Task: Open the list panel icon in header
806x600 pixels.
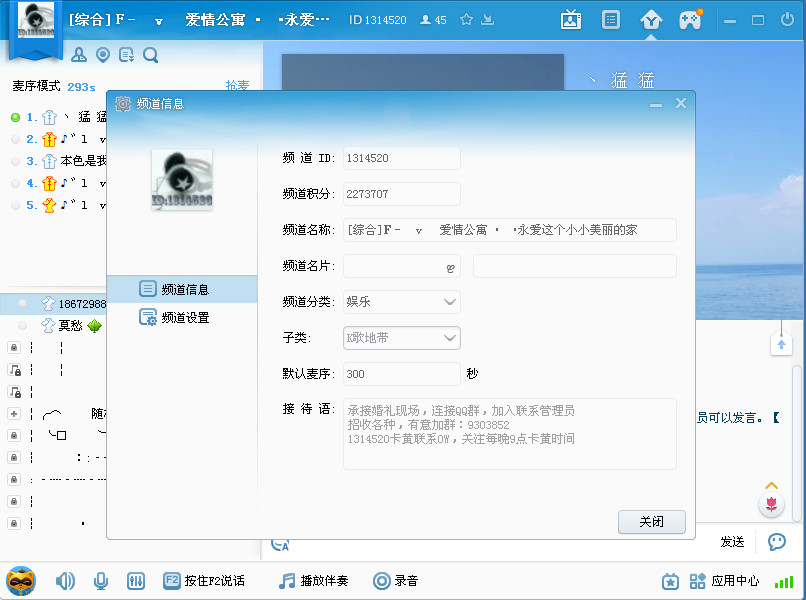Action: (x=611, y=20)
